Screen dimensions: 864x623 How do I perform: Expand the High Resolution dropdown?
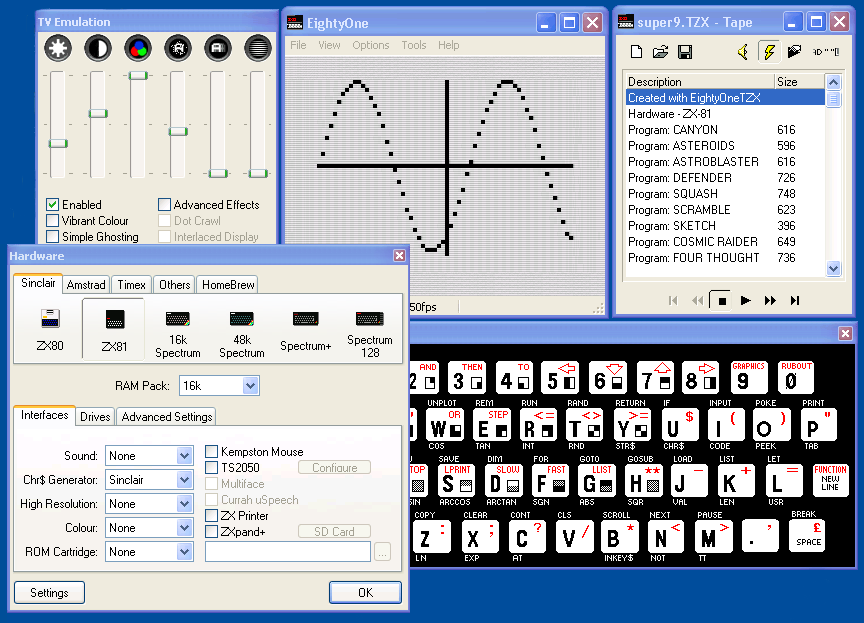[x=184, y=503]
